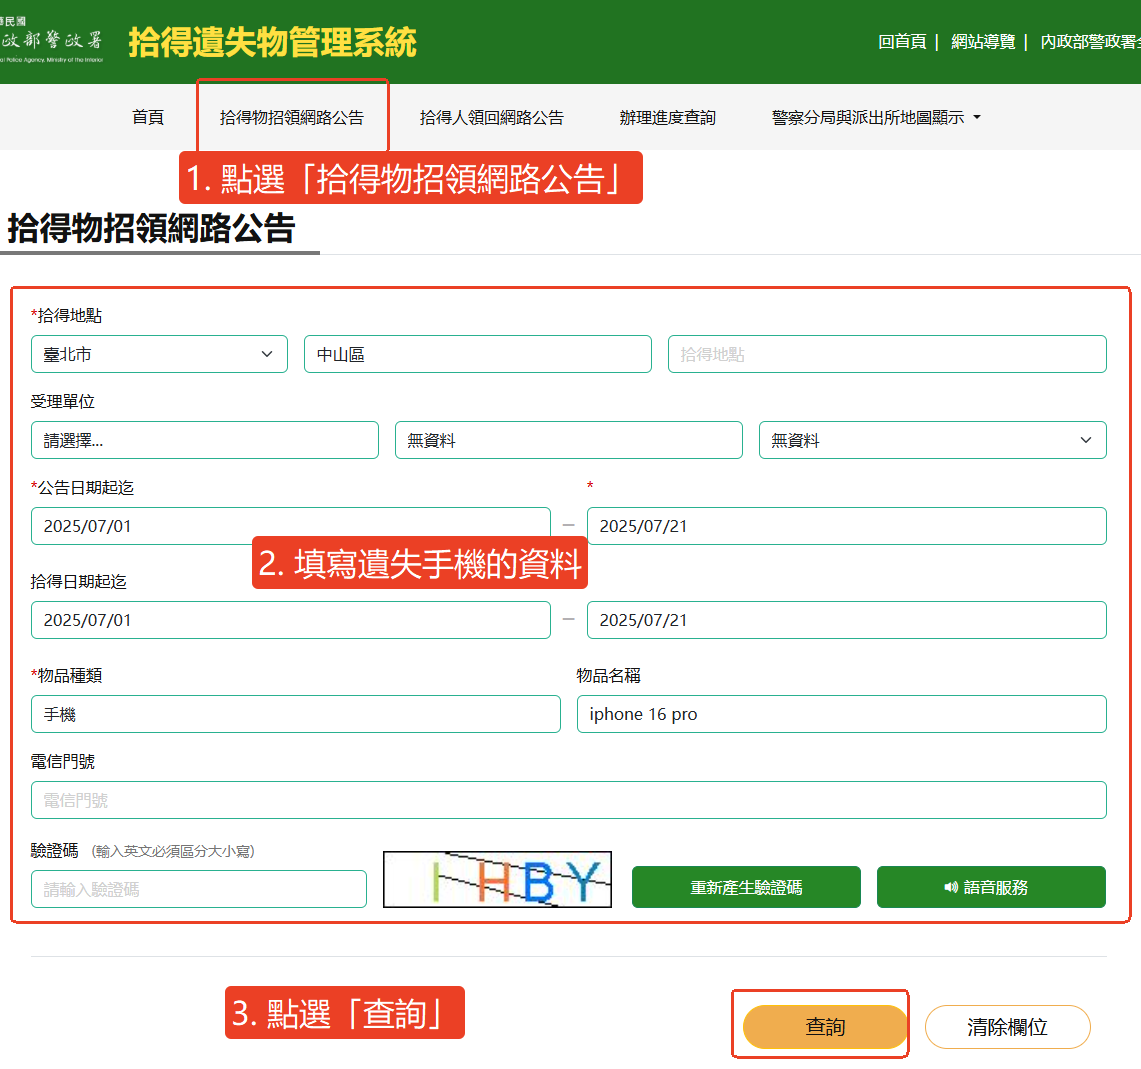Click the 網站導覽 link
The width and height of the screenshot is (1141, 1069).
tap(983, 43)
